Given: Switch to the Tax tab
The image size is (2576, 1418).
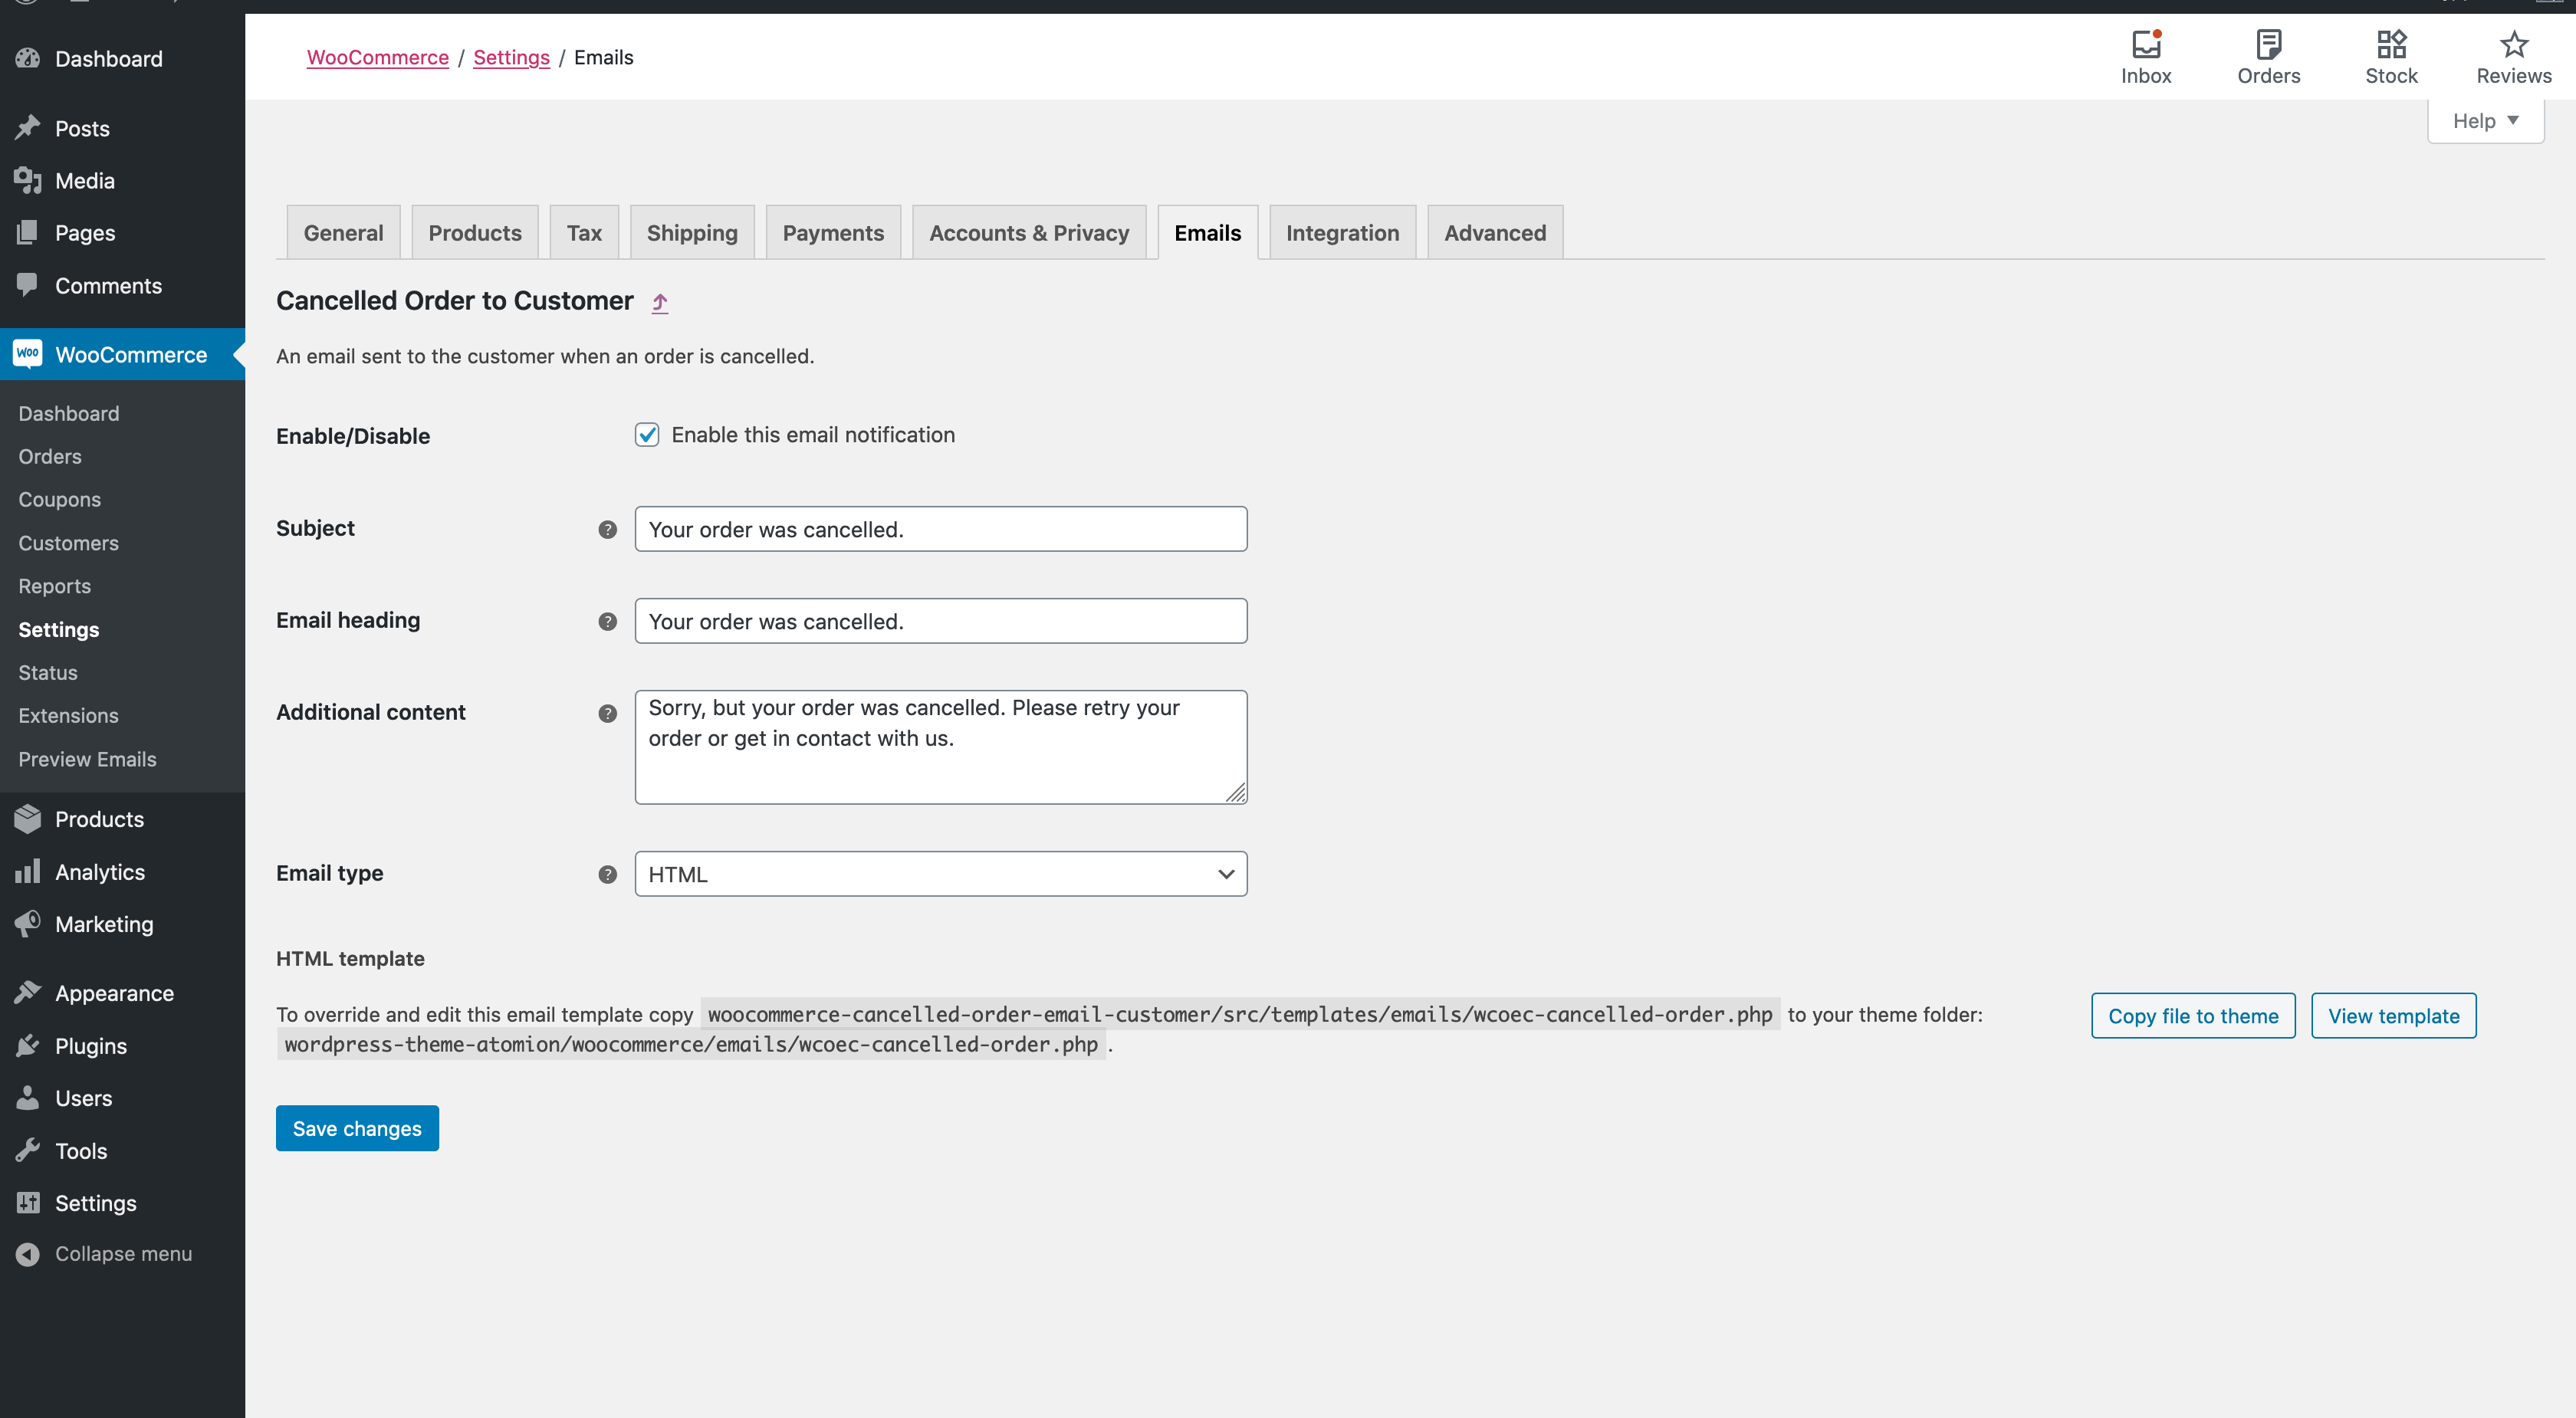Looking at the screenshot, I should (x=584, y=232).
